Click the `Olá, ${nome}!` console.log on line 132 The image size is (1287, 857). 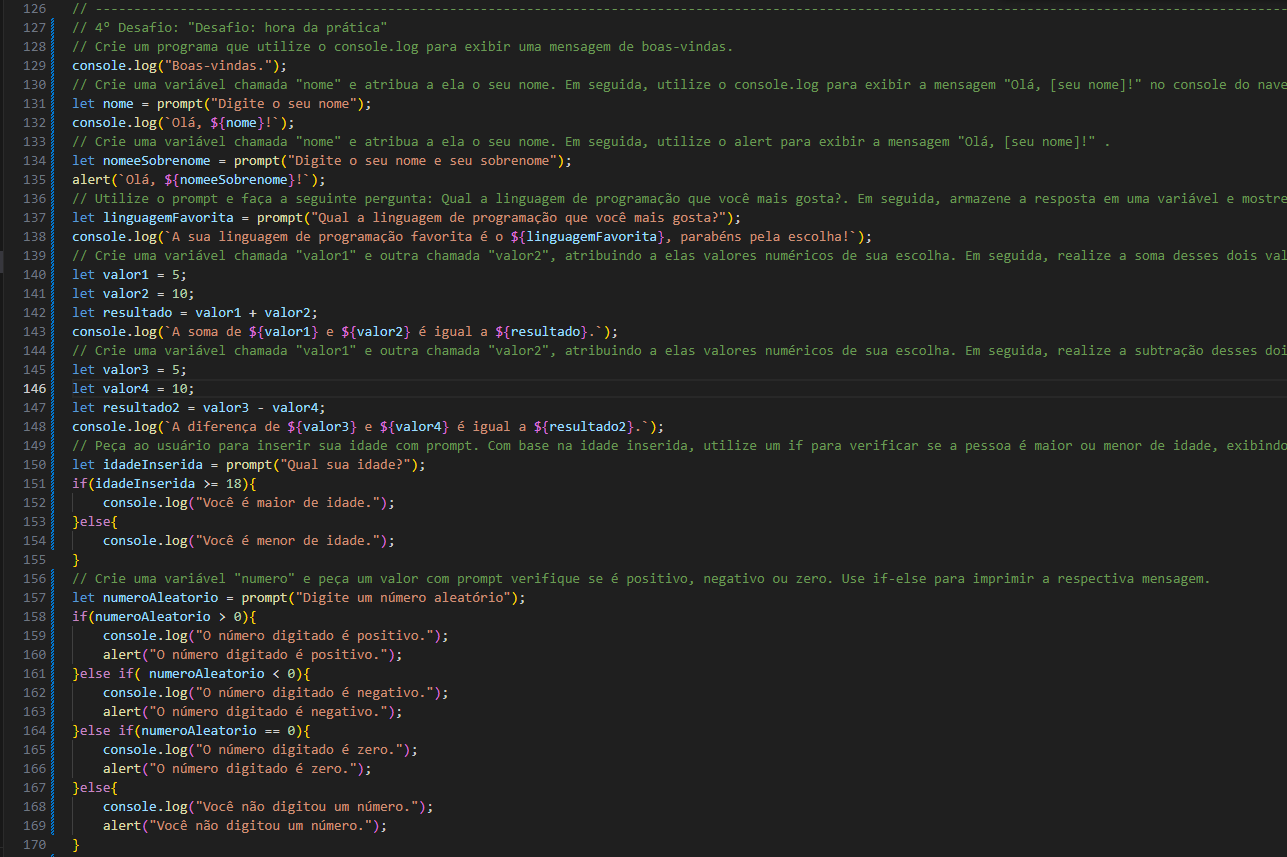coord(184,123)
